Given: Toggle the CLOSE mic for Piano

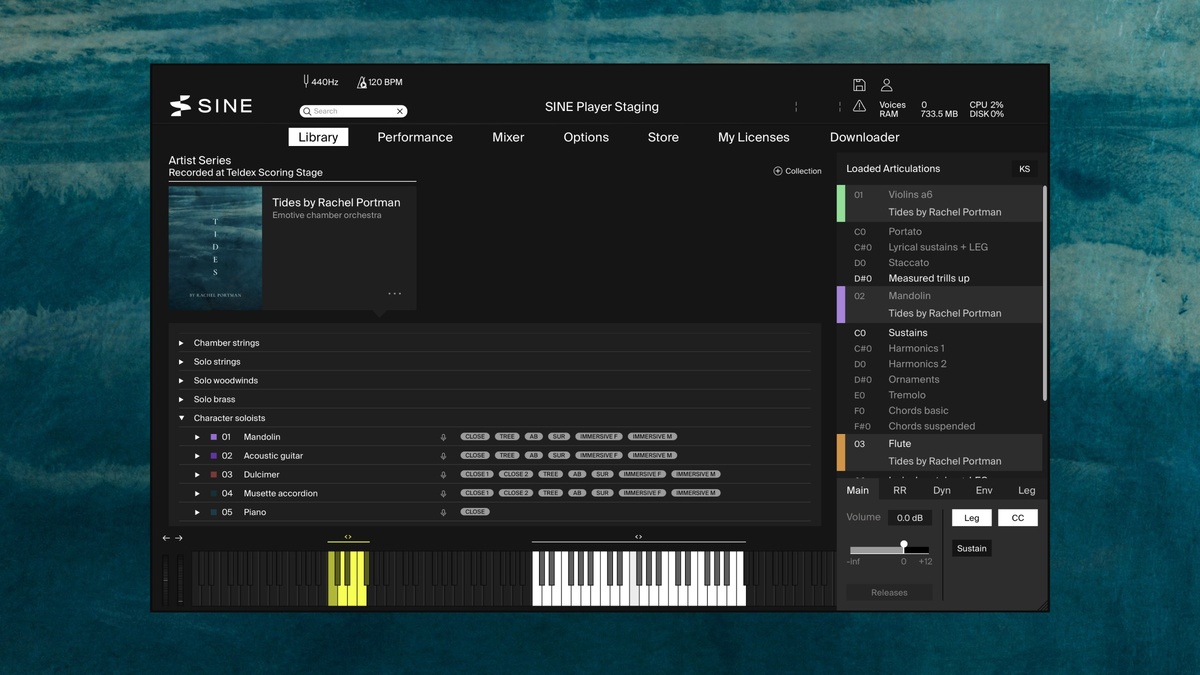Looking at the screenshot, I should pos(475,512).
